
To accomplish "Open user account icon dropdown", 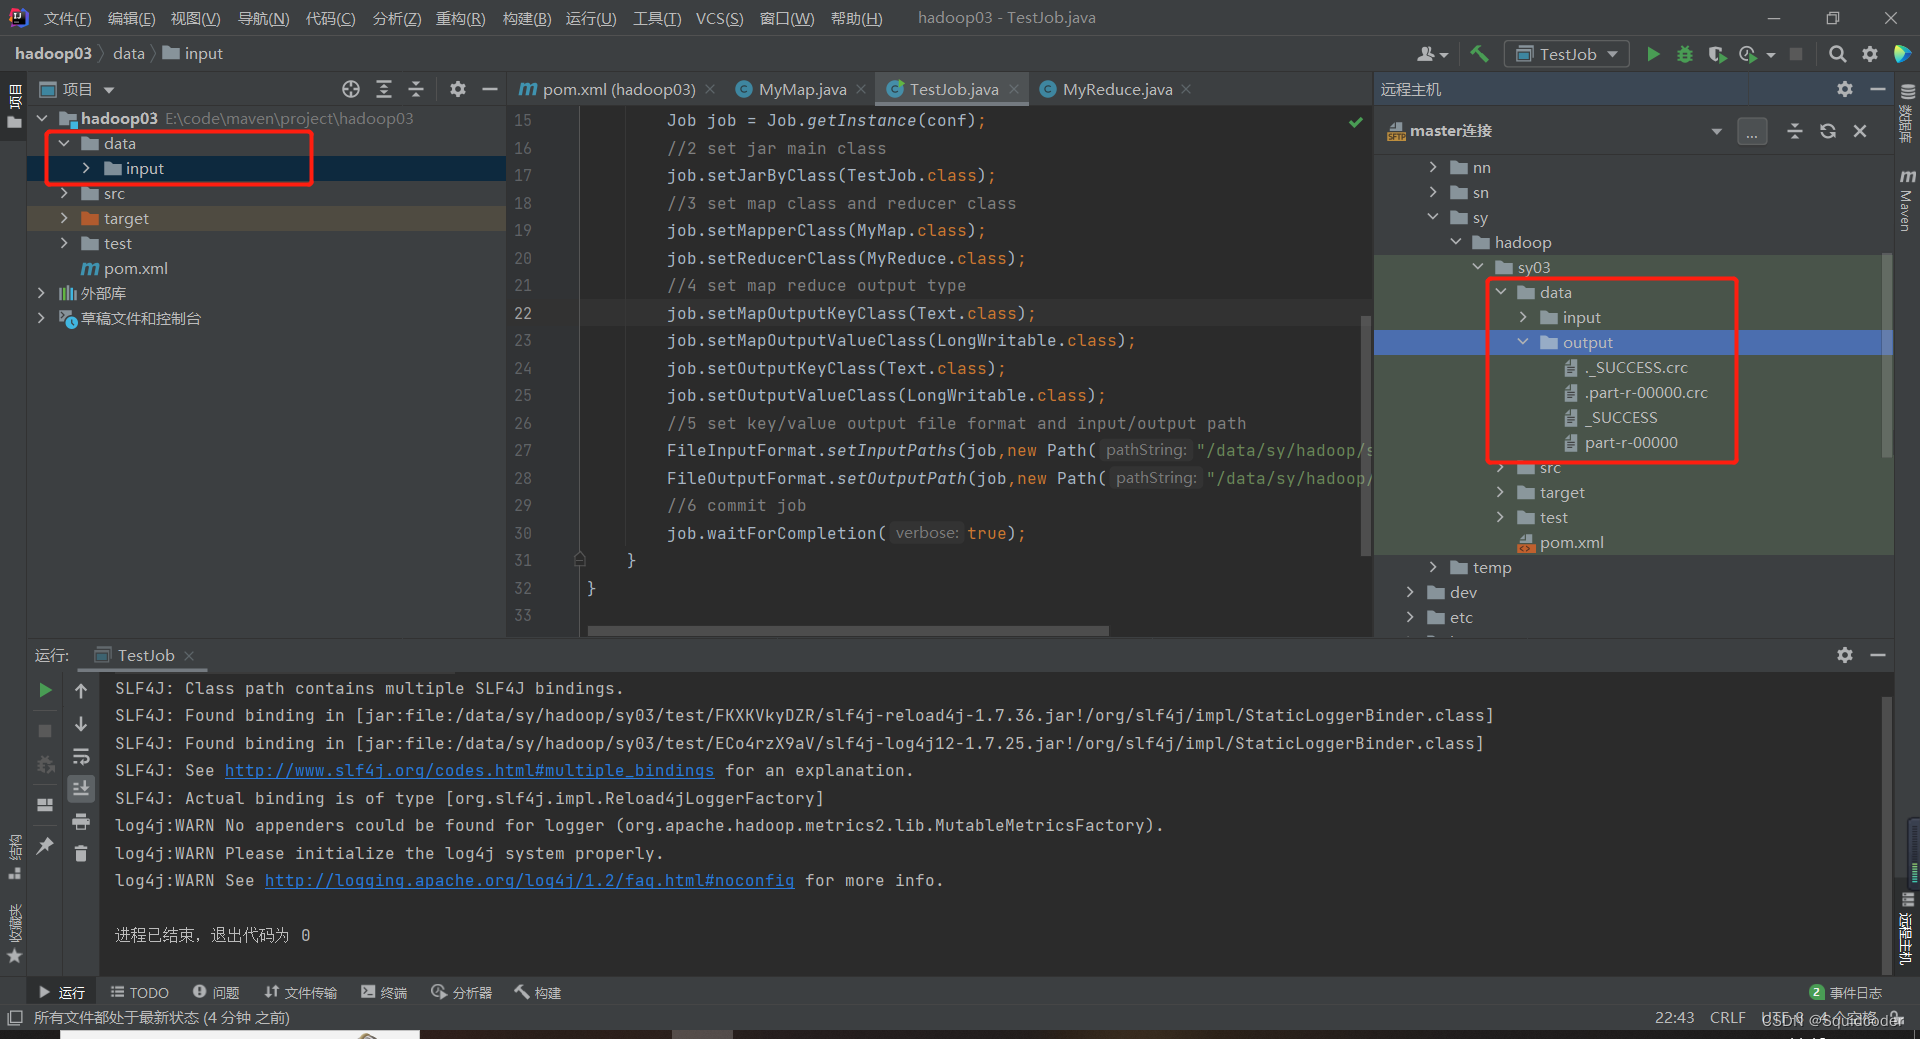I will [1432, 54].
